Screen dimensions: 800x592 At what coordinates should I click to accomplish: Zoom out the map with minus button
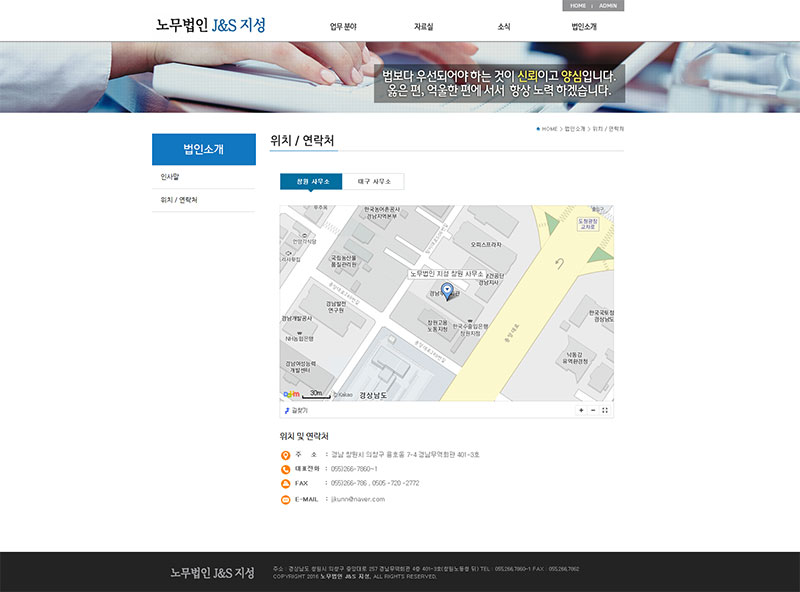(593, 410)
